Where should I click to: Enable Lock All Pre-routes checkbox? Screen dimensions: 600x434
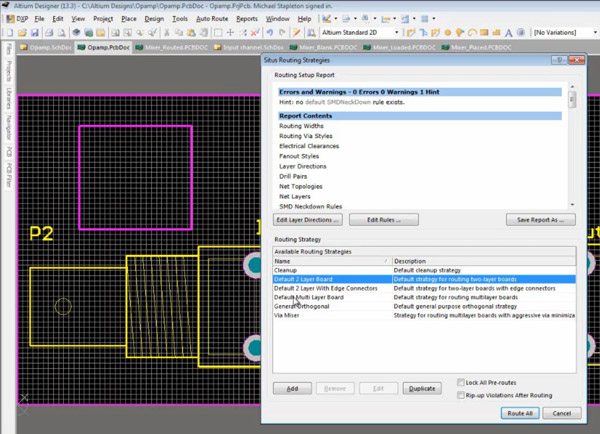(461, 382)
